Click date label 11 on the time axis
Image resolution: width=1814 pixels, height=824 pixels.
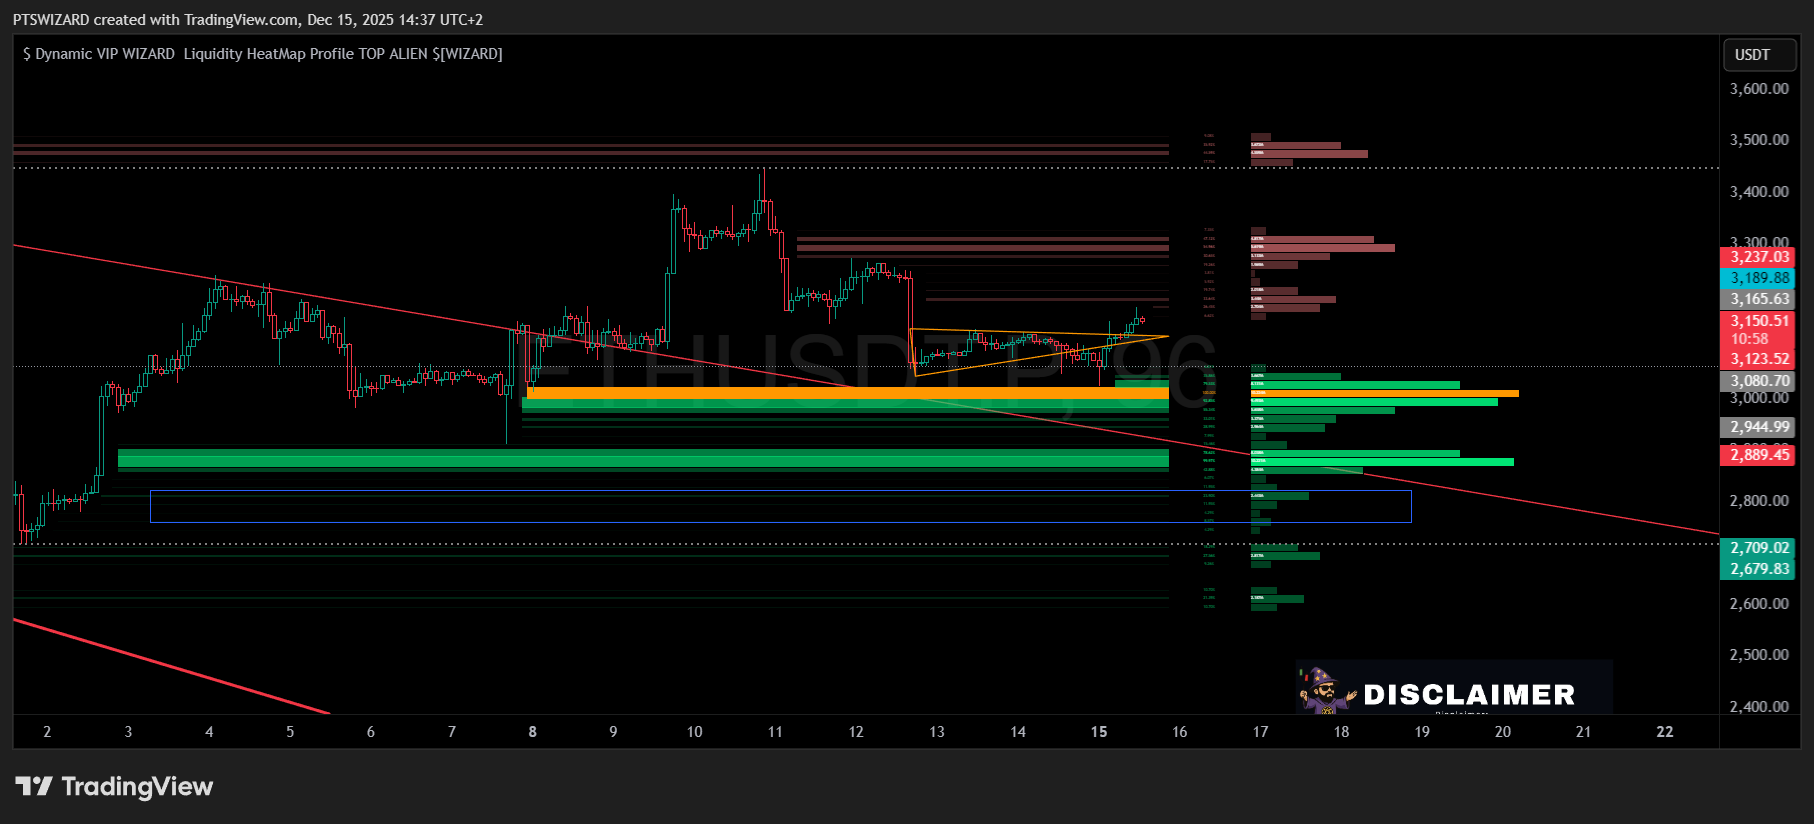(775, 732)
